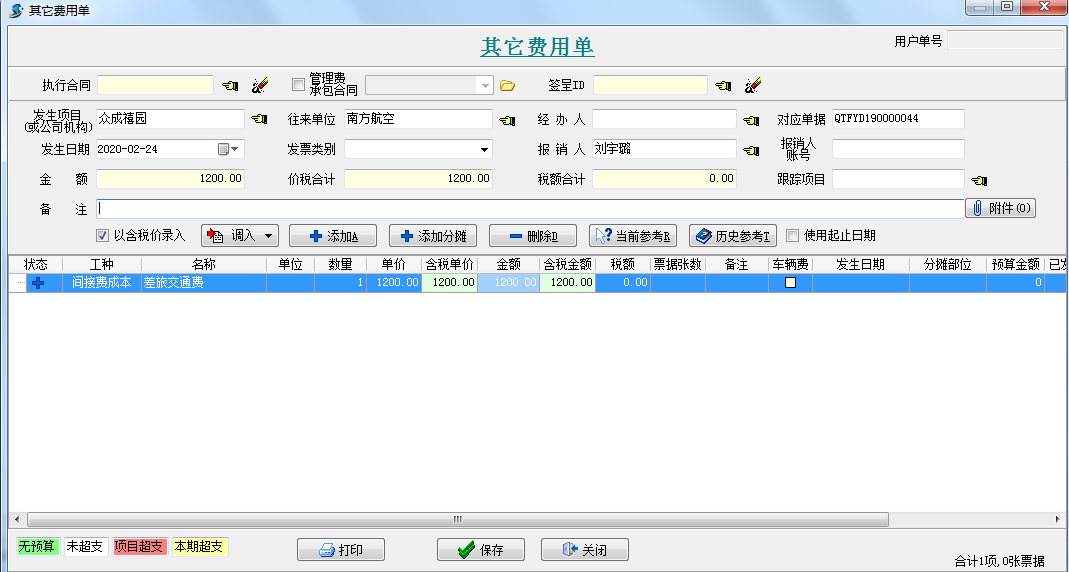
Task: Click the 关闭 close button
Action: coord(585,550)
